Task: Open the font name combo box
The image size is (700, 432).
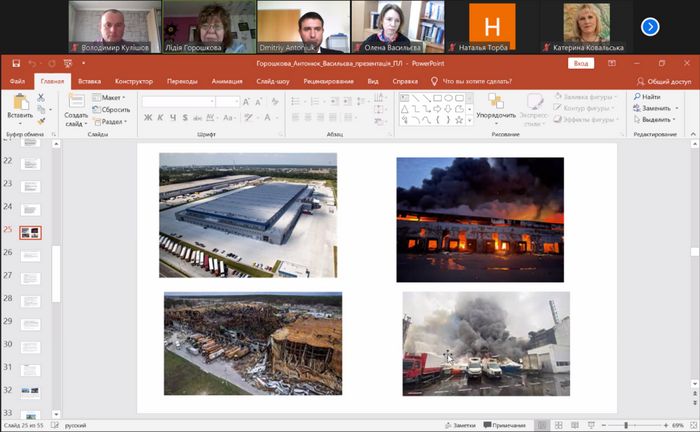Action: (177, 101)
